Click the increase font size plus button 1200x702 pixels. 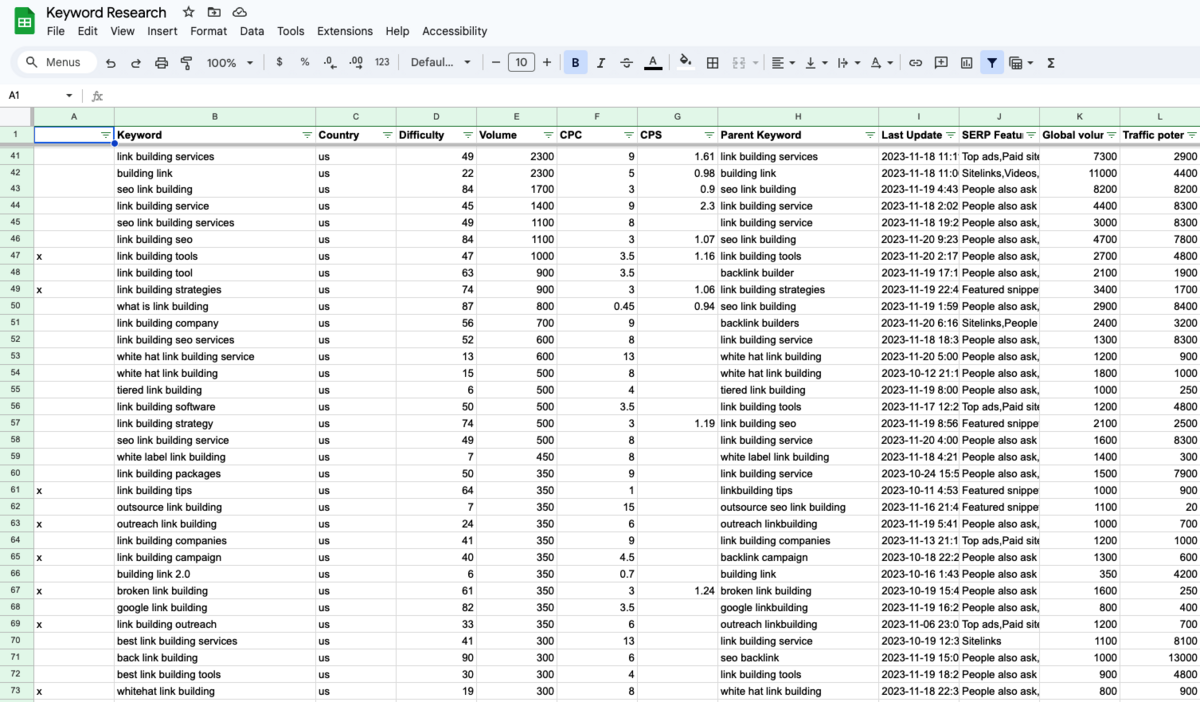pyautogui.click(x=547, y=63)
